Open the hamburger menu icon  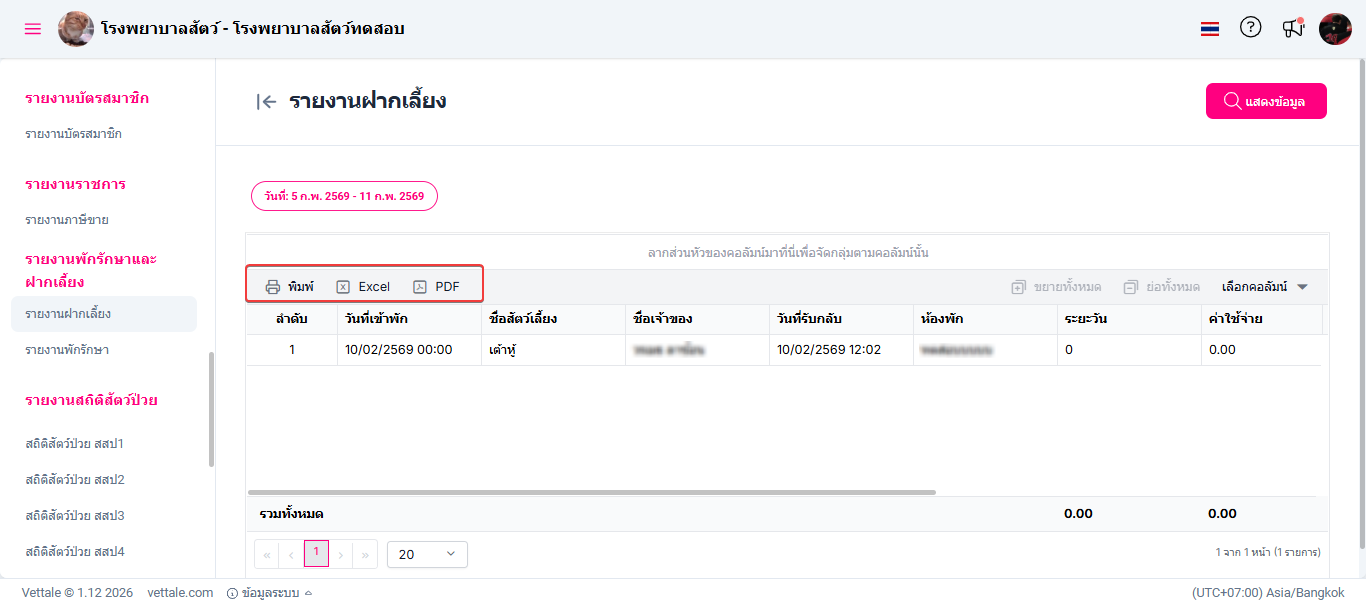(33, 29)
